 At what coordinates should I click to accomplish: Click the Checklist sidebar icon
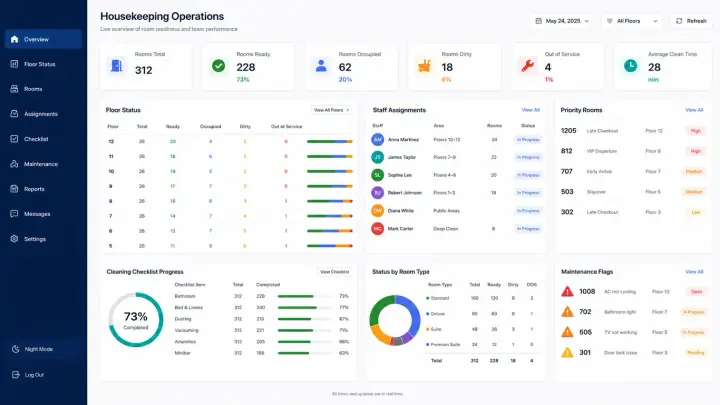pos(14,139)
